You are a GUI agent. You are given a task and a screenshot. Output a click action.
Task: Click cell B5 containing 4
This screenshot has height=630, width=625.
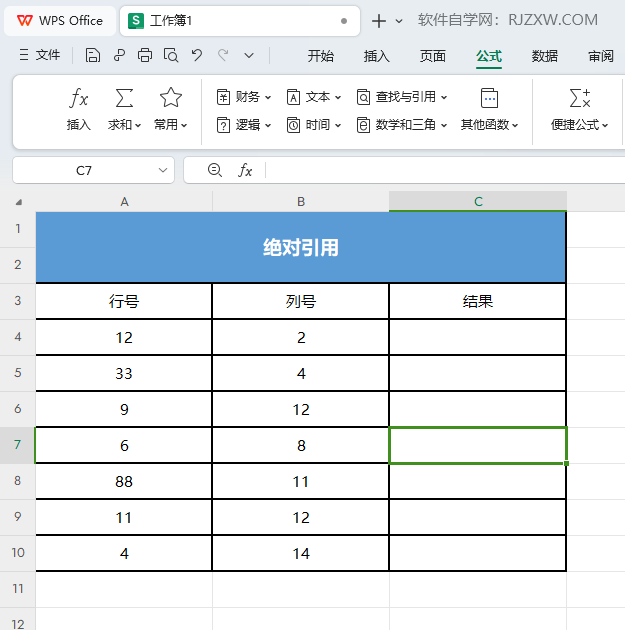tap(301, 373)
